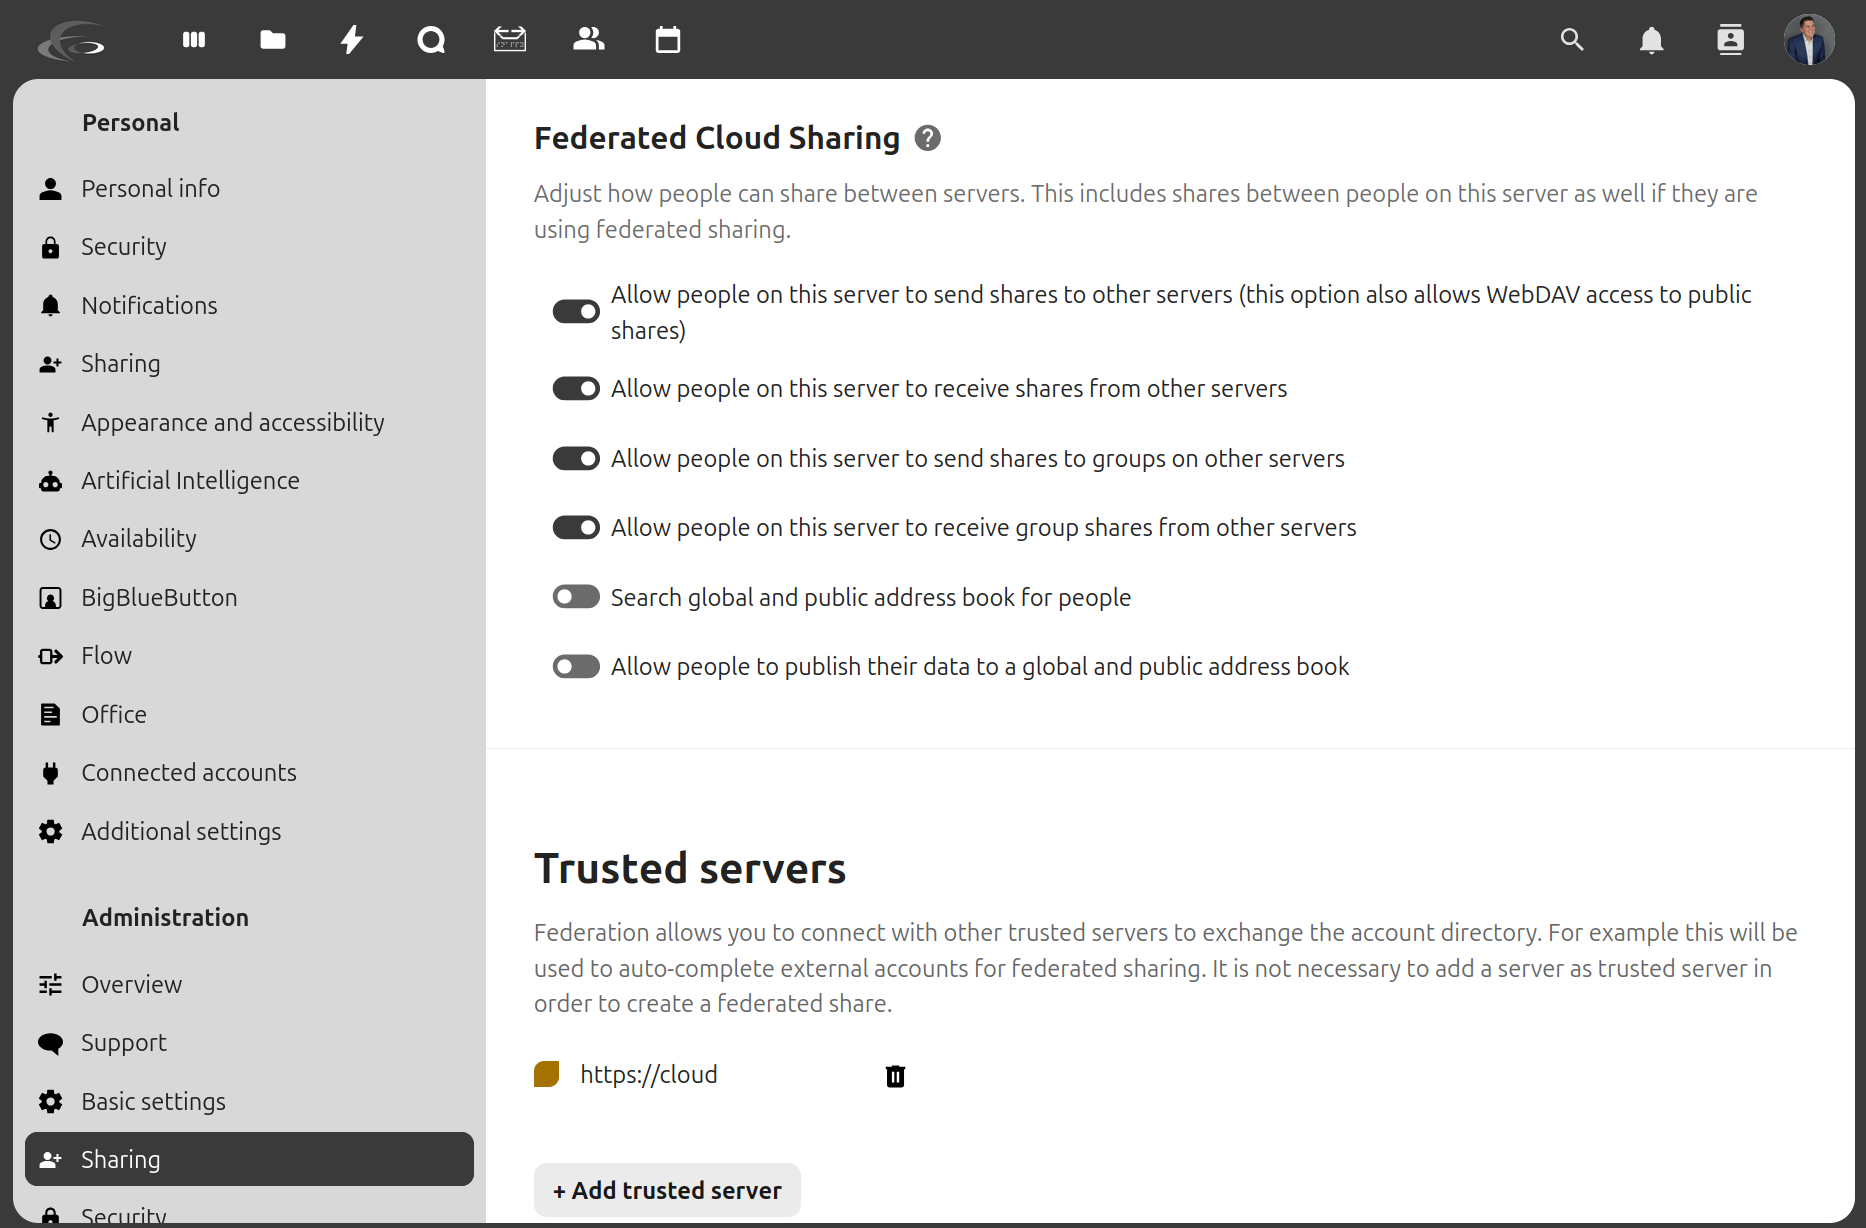
Task: Open Personal info settings
Action: 249,188
